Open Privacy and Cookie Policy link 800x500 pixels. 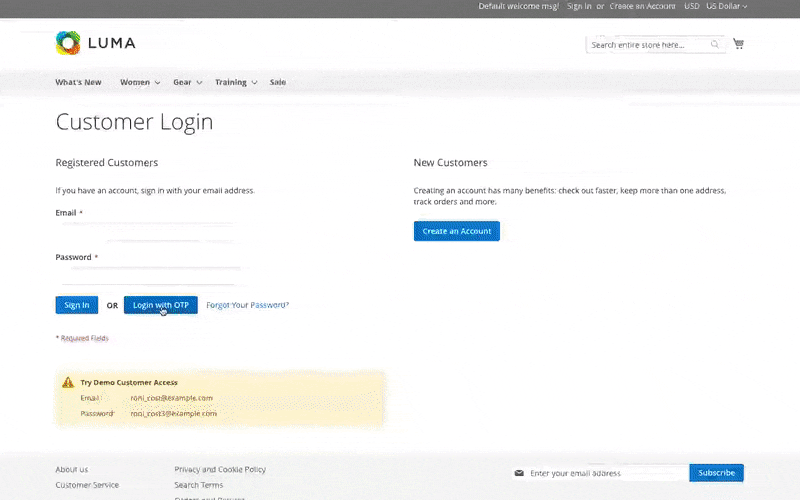[x=220, y=469]
